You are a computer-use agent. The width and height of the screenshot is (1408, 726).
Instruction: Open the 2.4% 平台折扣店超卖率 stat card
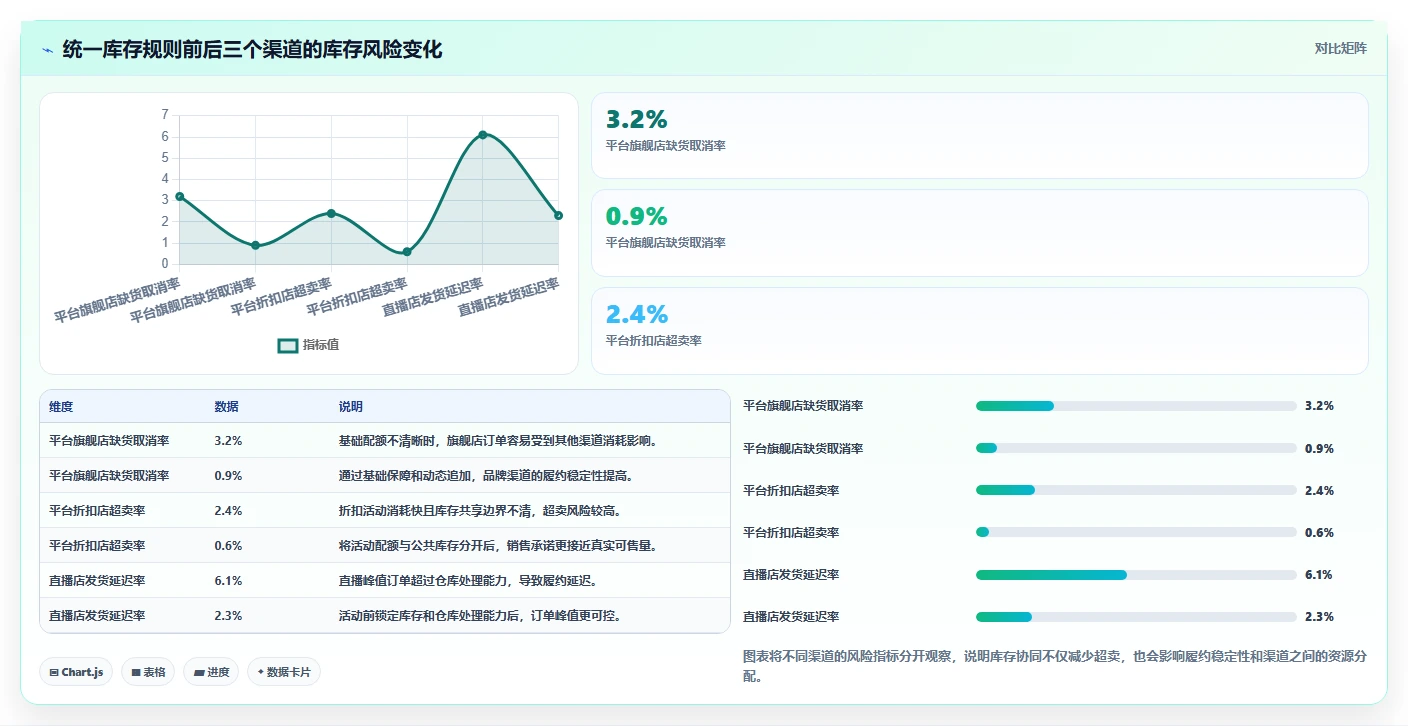click(979, 331)
